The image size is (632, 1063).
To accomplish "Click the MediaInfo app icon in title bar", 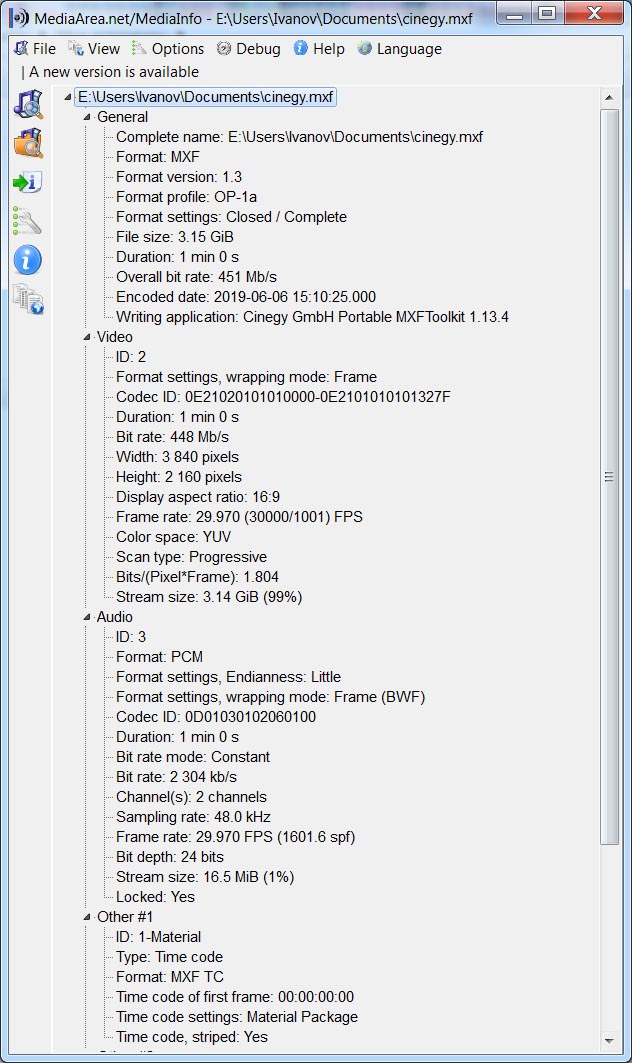I will 18,18.
